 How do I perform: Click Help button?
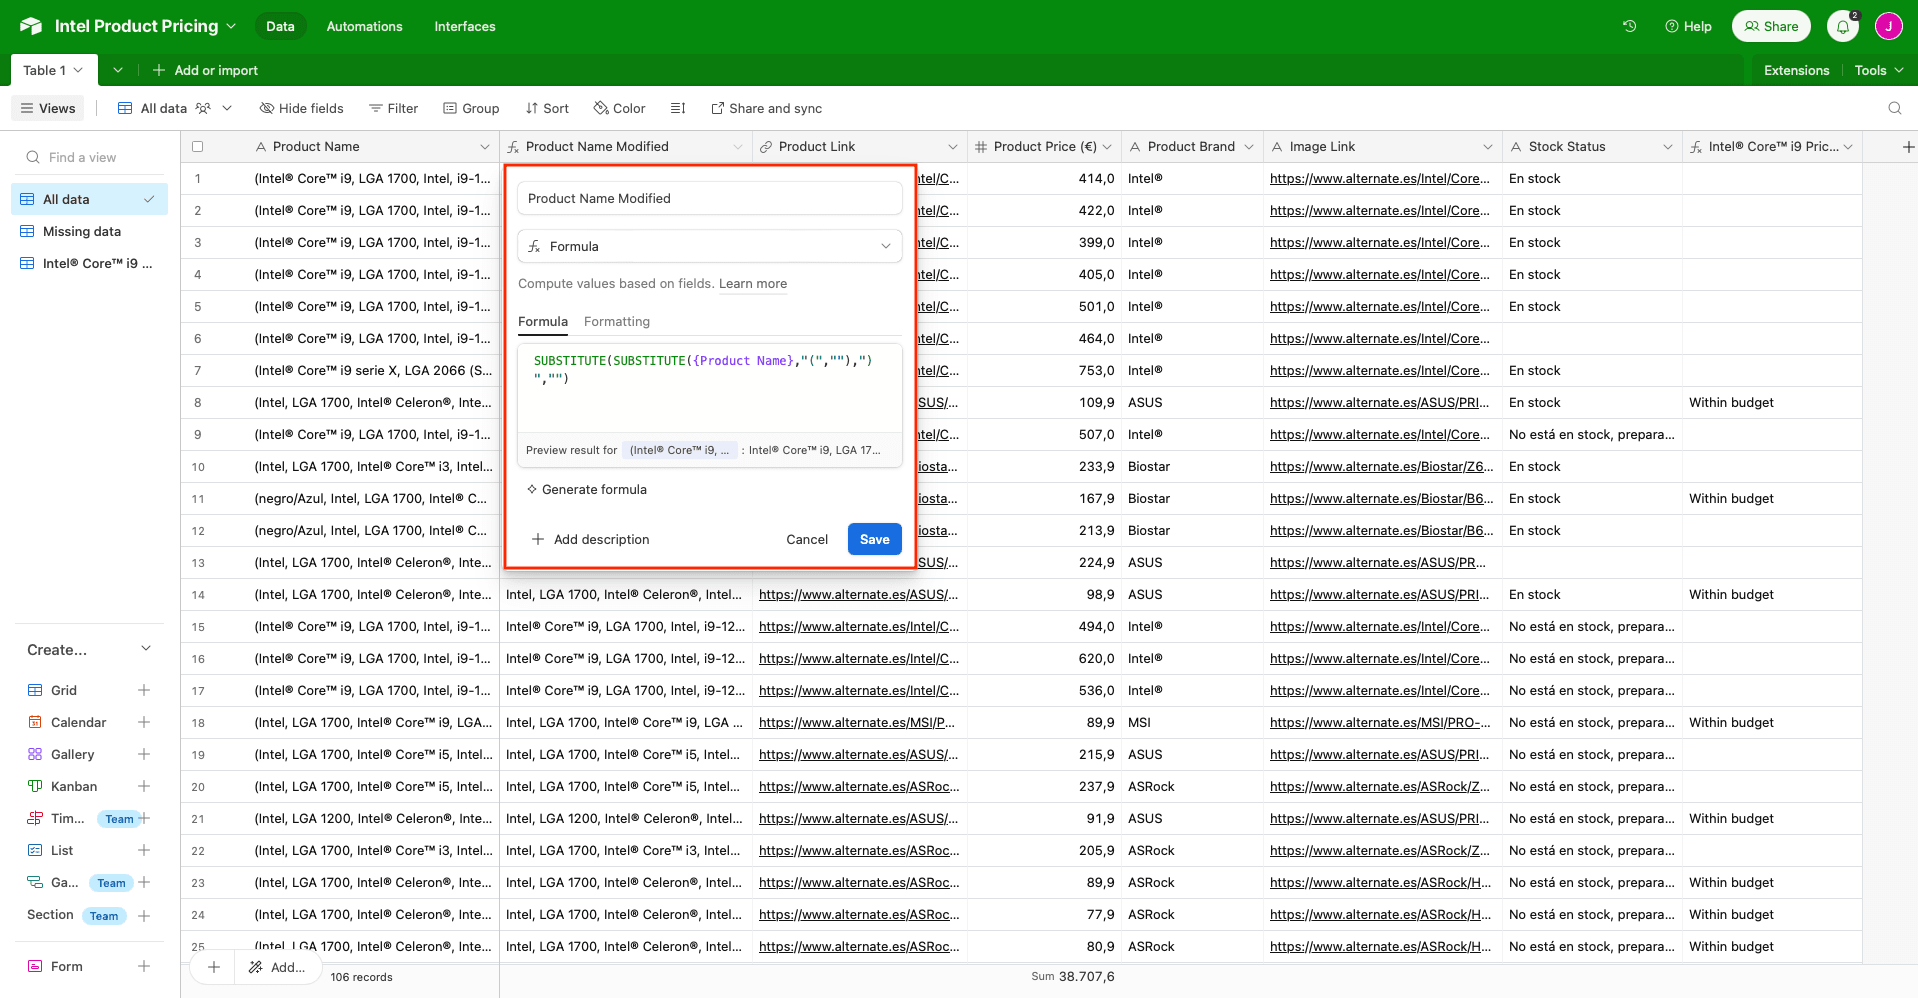pos(1688,26)
